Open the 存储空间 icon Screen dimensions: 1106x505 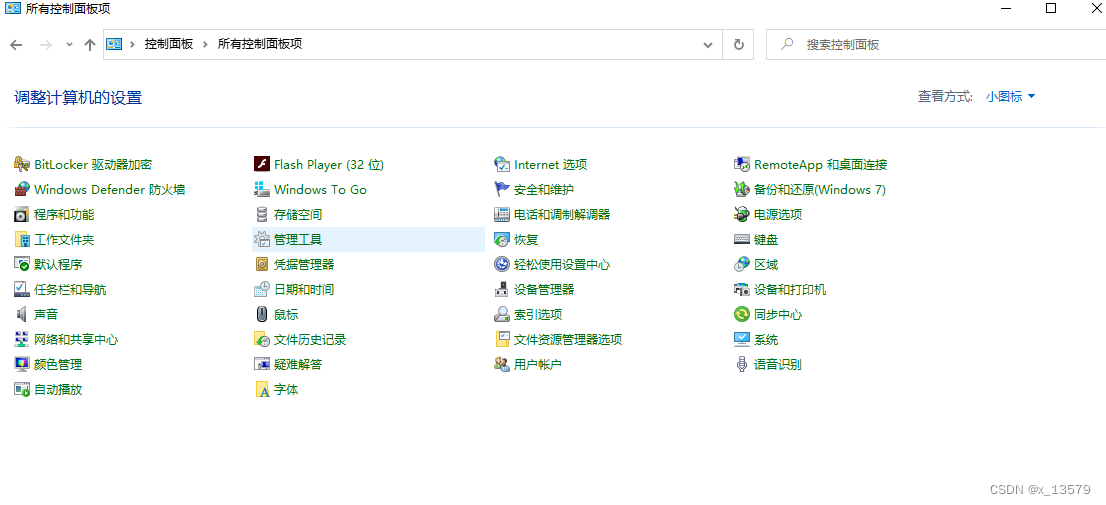262,214
